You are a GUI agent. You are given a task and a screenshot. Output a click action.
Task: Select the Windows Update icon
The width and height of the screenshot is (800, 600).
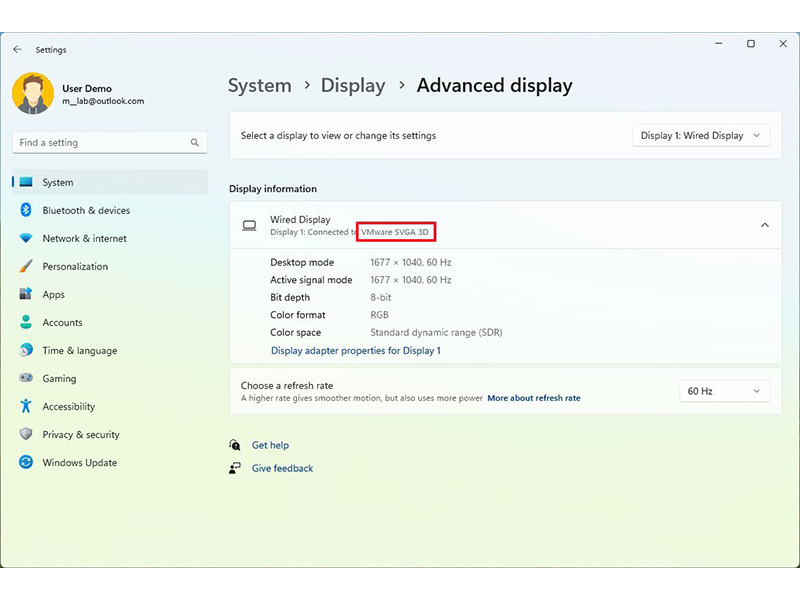[26, 463]
